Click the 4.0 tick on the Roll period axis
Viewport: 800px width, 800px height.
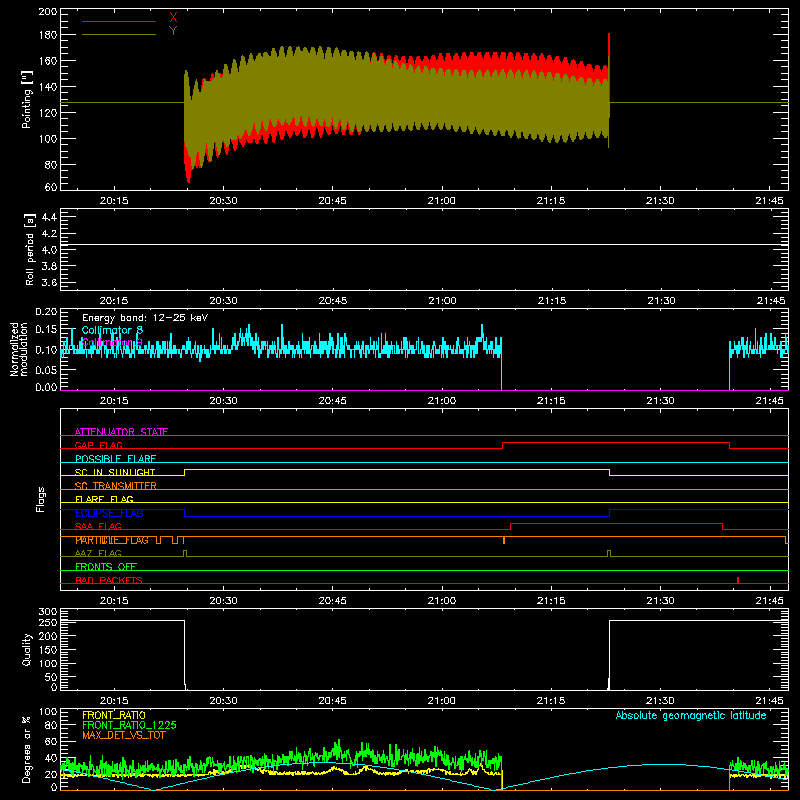pyautogui.click(x=49, y=250)
